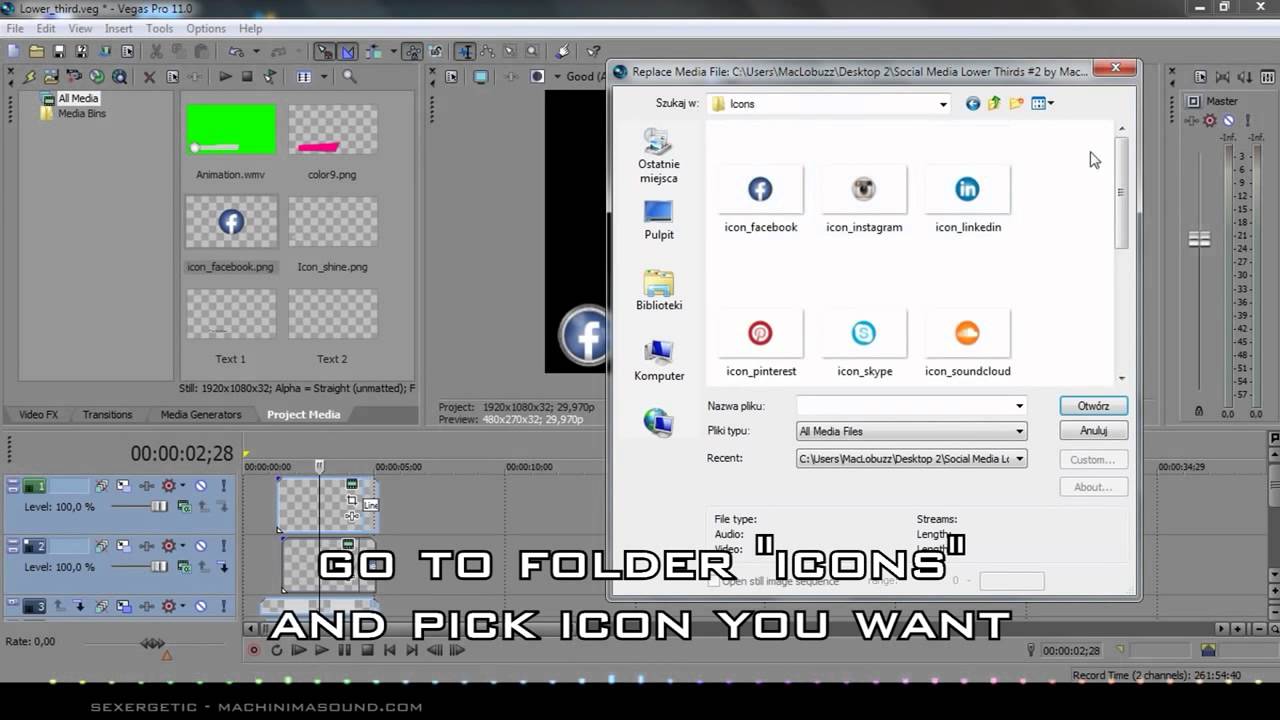Select the Envelope Edit tool icon
The width and height of the screenshot is (1280, 720).
[x=488, y=51]
